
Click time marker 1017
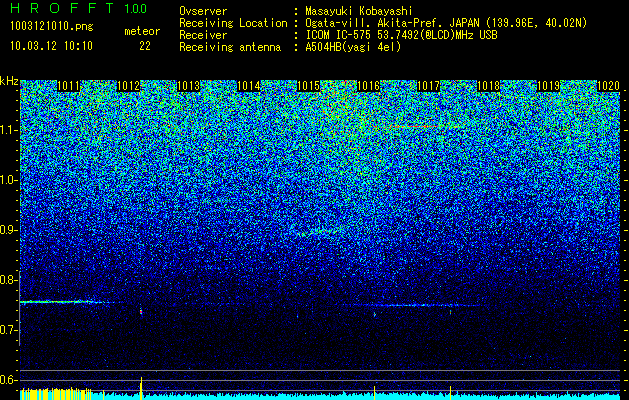pos(428,86)
